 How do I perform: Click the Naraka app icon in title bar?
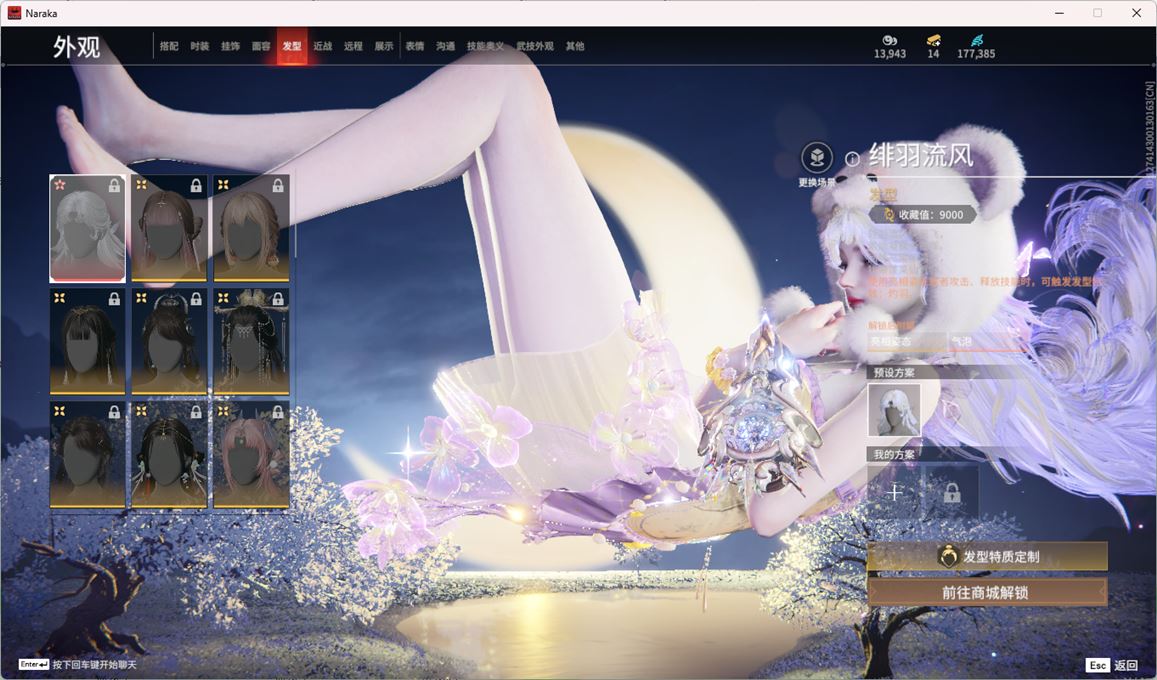pos(14,13)
